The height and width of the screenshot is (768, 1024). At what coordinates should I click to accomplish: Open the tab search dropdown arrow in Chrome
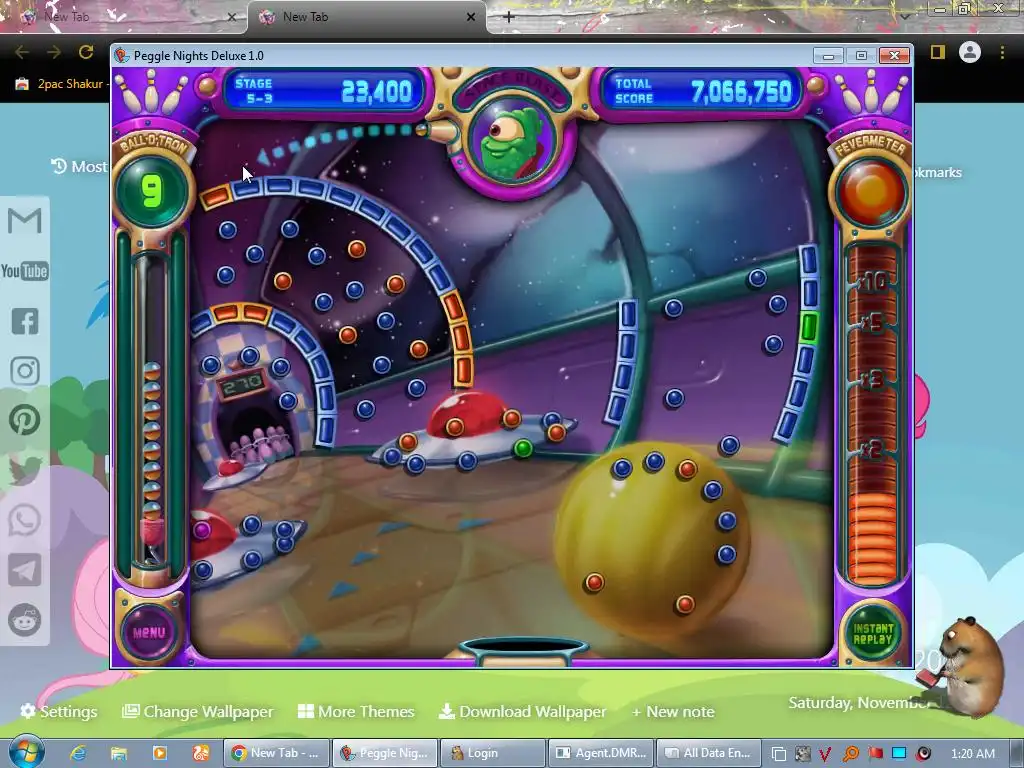point(906,16)
